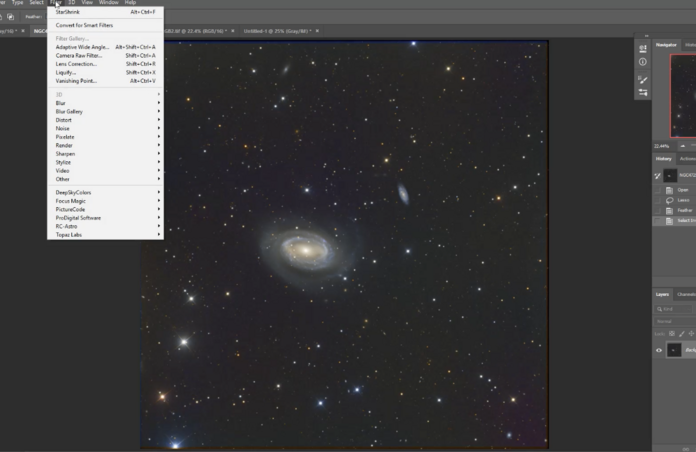Open the DeepSkyColors plugin submenu
Screen dimensions: 696x452
pyautogui.click(x=106, y=192)
